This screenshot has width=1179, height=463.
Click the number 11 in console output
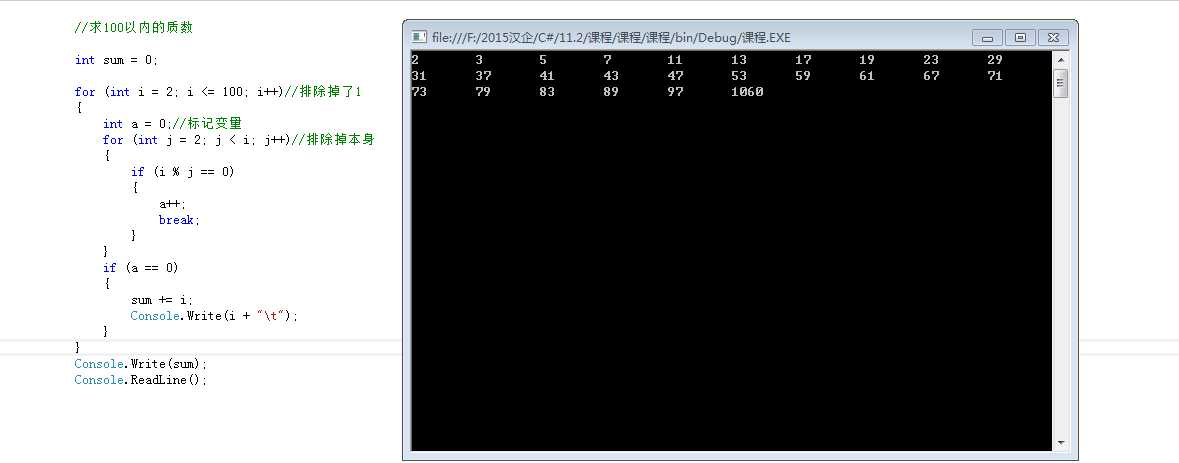click(x=674, y=59)
